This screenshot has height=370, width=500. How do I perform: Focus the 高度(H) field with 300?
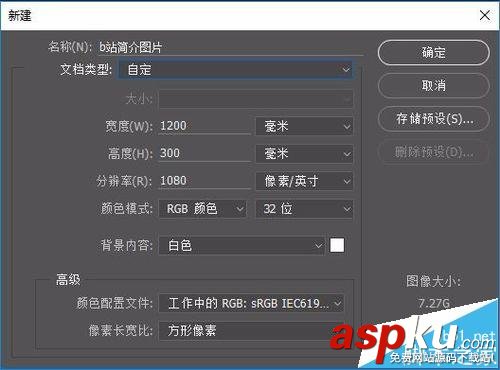[x=204, y=153]
